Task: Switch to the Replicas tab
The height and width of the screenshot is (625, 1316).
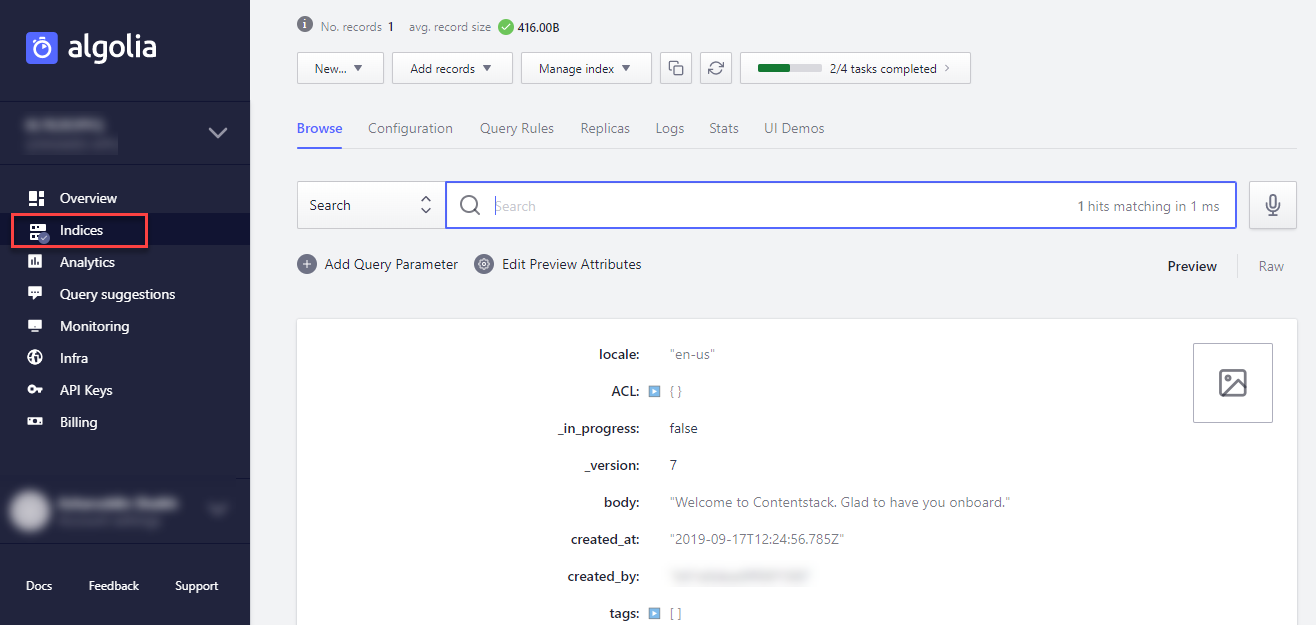Action: [x=605, y=129]
